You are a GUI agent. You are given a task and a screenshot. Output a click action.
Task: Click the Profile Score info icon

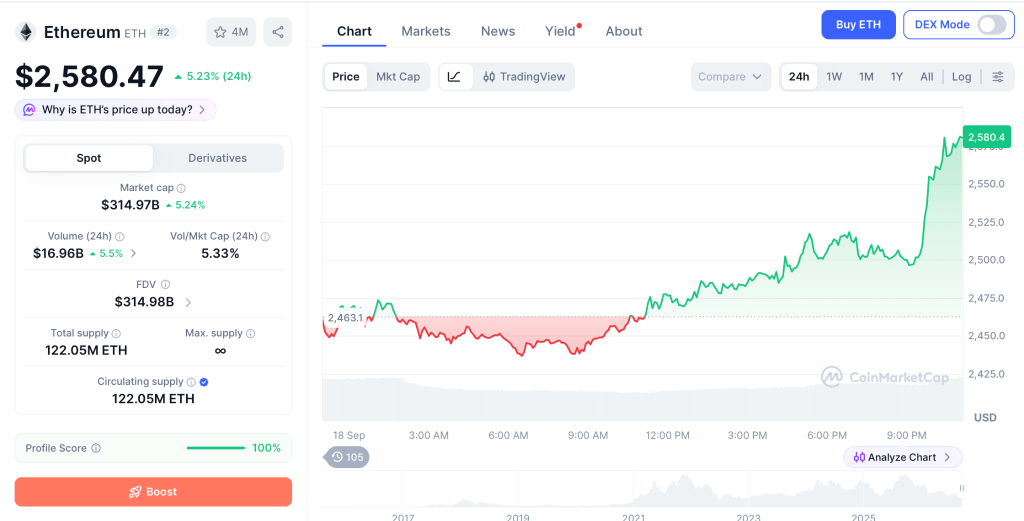pos(96,449)
